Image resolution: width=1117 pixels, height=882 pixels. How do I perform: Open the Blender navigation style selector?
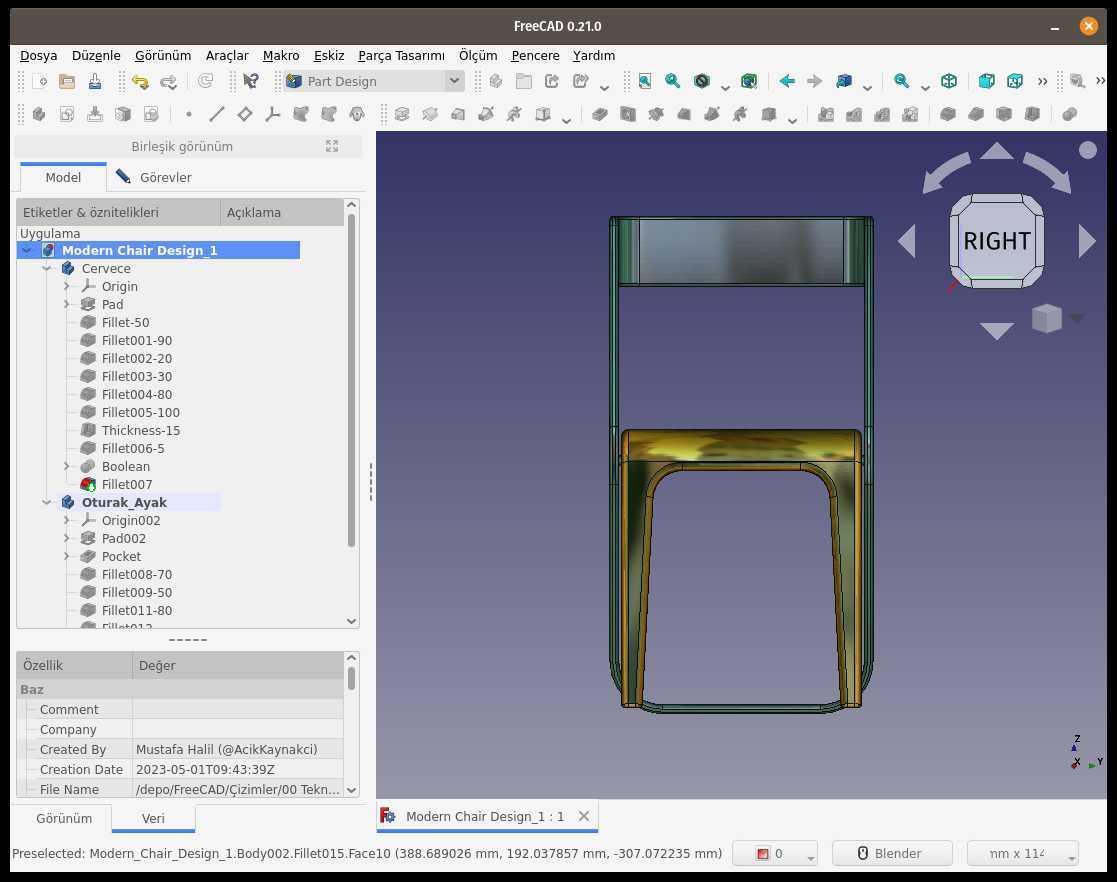pos(892,853)
